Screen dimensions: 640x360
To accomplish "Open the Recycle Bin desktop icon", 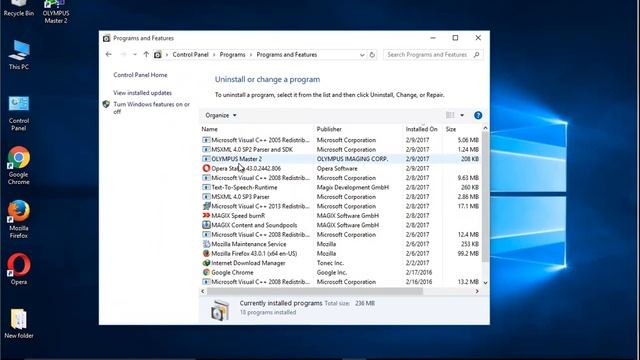I will click(x=19, y=8).
